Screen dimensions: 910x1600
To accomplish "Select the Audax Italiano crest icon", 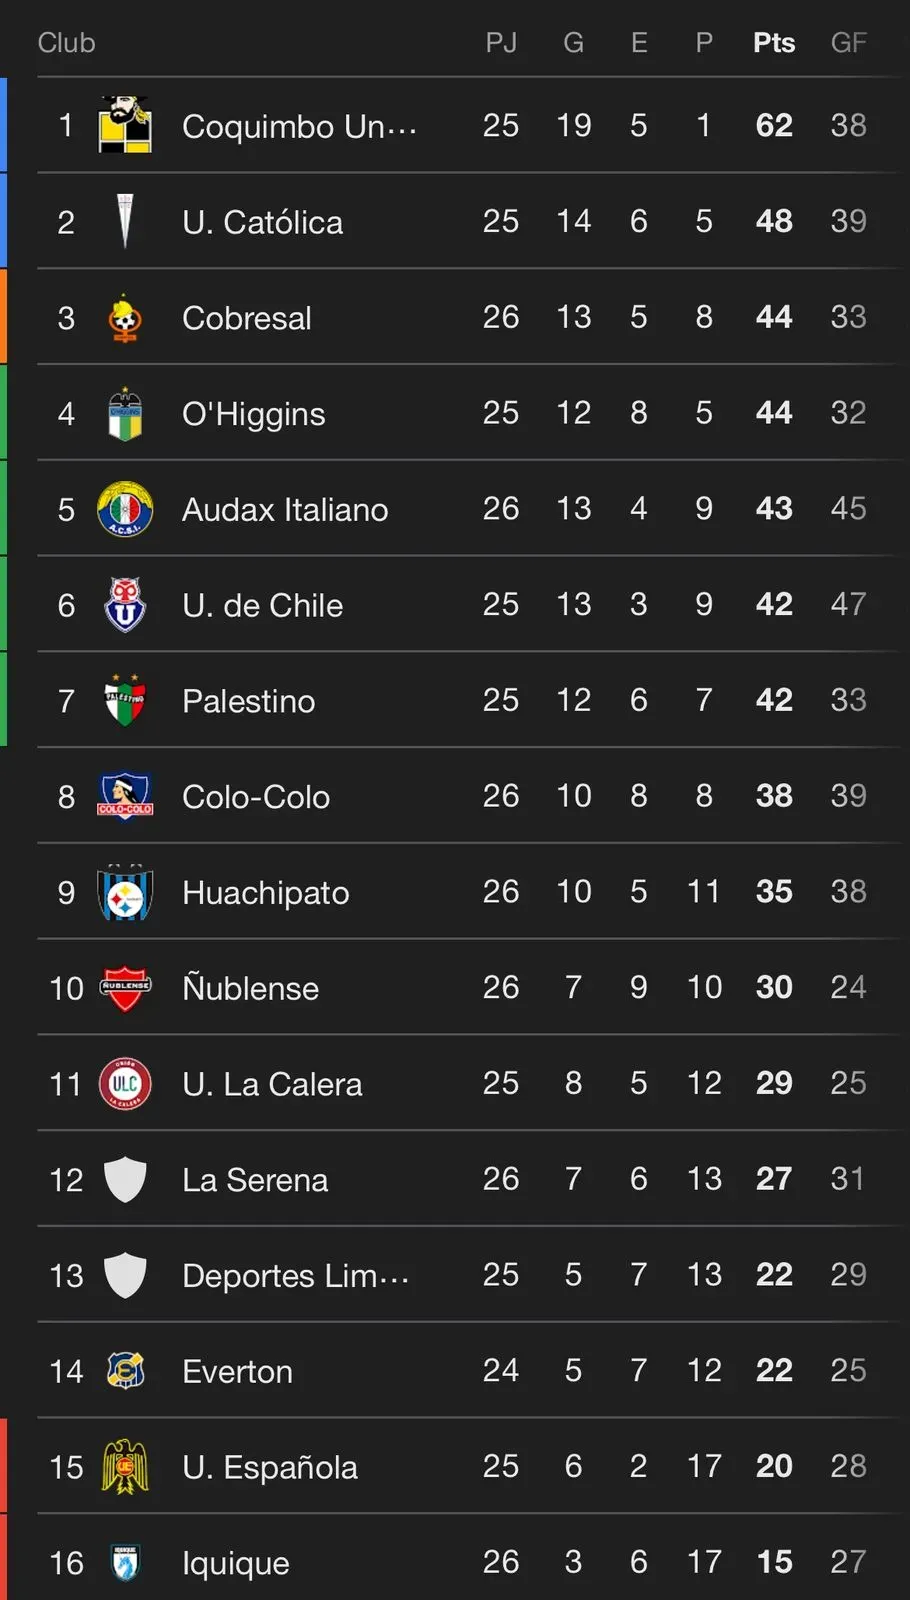I will [x=125, y=509].
